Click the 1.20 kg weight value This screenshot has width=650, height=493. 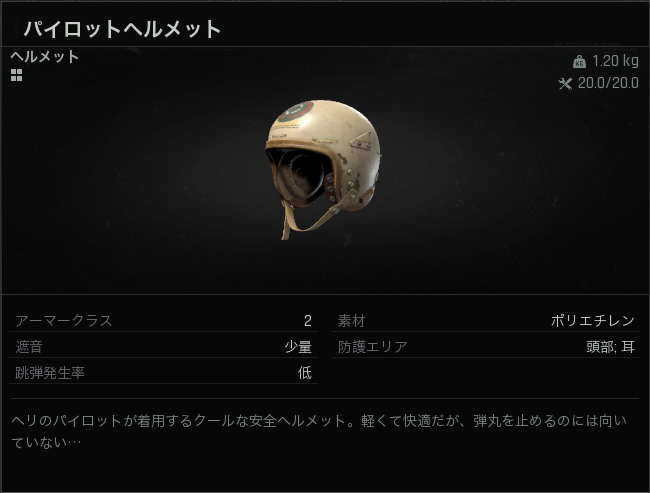pos(615,61)
